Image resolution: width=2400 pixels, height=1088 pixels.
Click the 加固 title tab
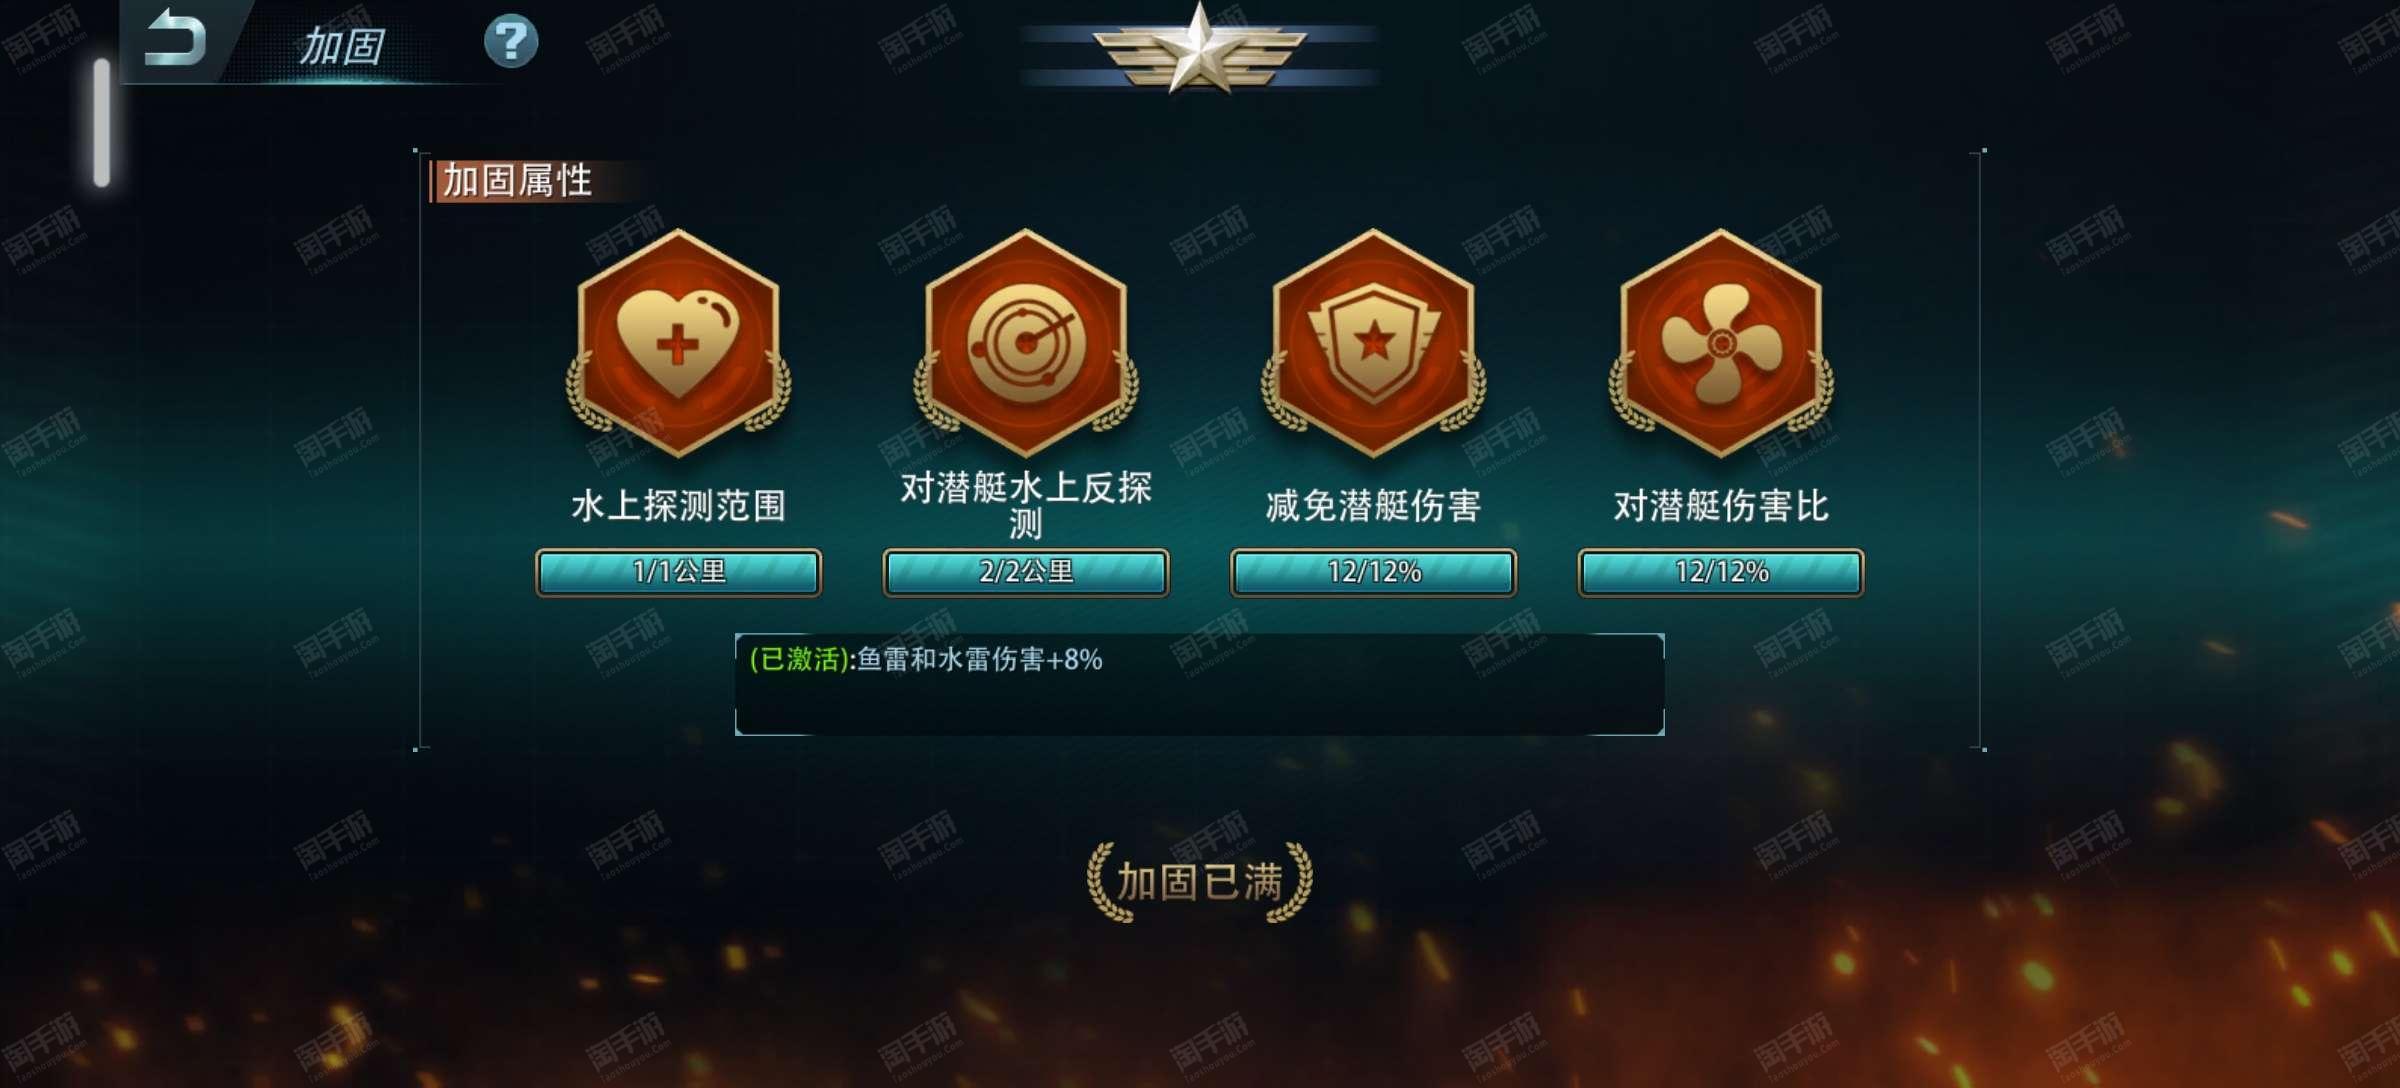[x=341, y=46]
